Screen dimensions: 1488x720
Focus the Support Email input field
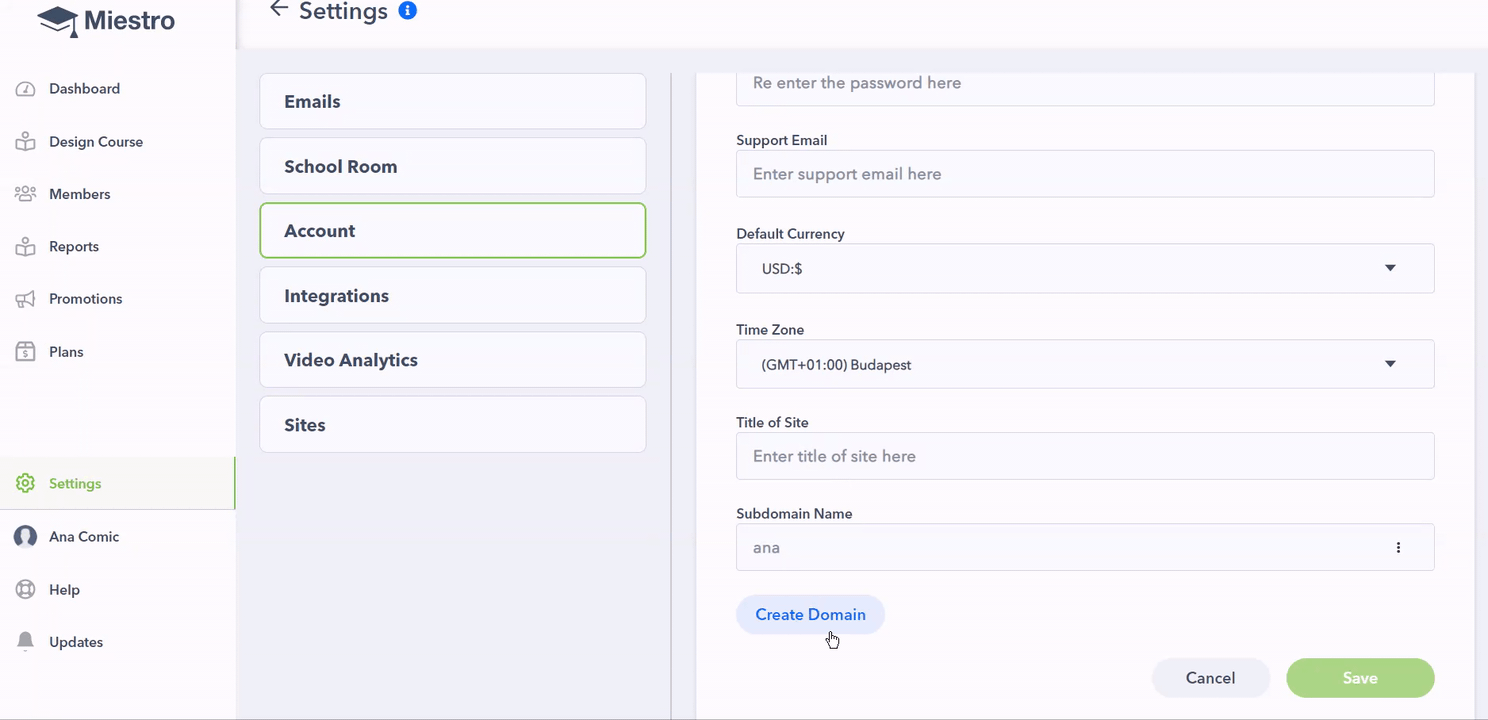(1085, 174)
